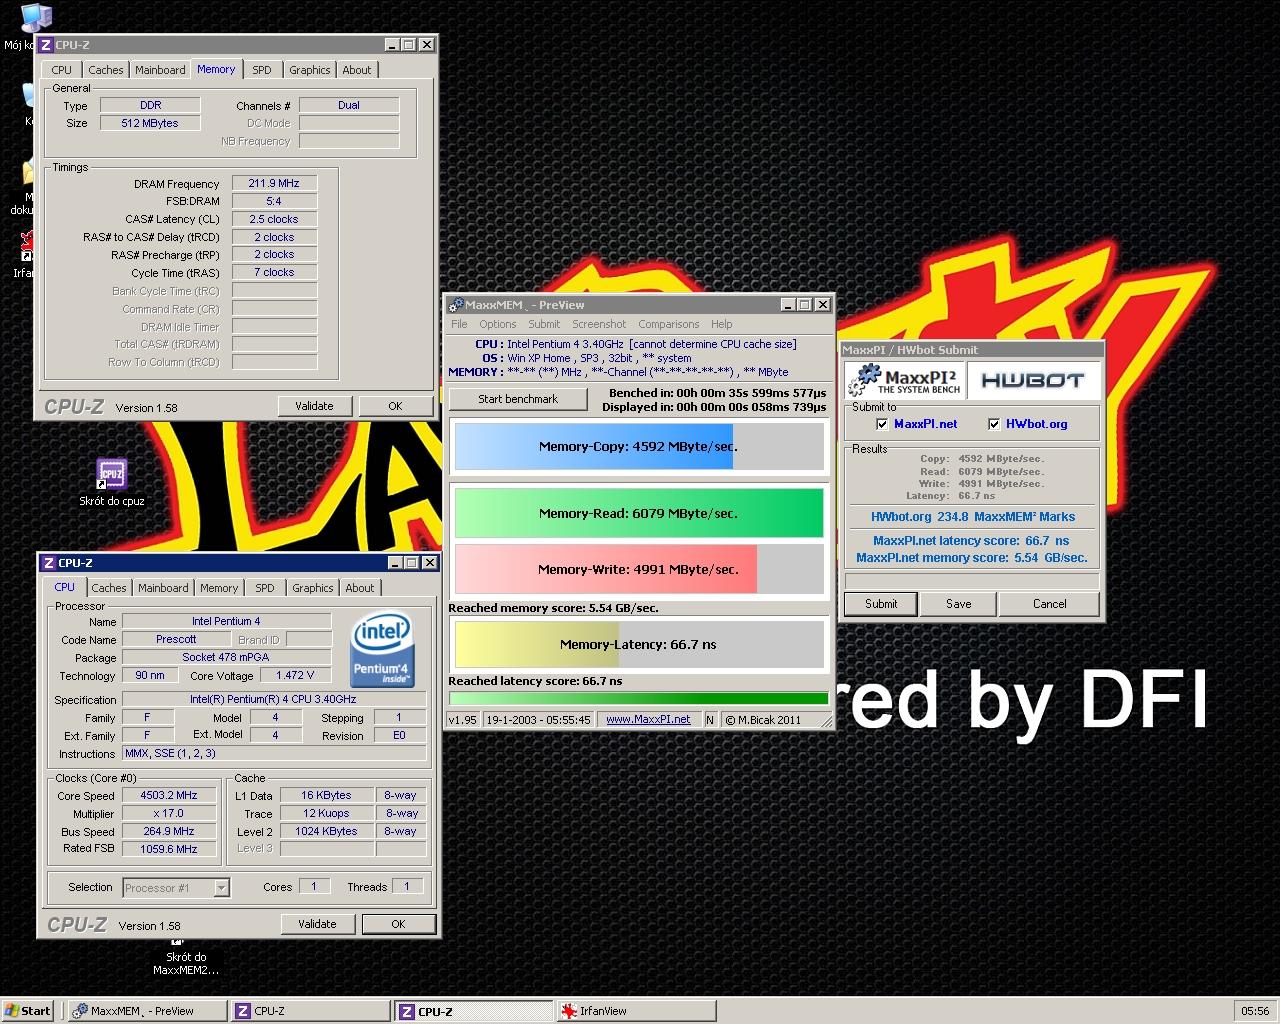Activate the first CPU-Z taskbar button
The height and width of the screenshot is (1024, 1280).
310,1011
